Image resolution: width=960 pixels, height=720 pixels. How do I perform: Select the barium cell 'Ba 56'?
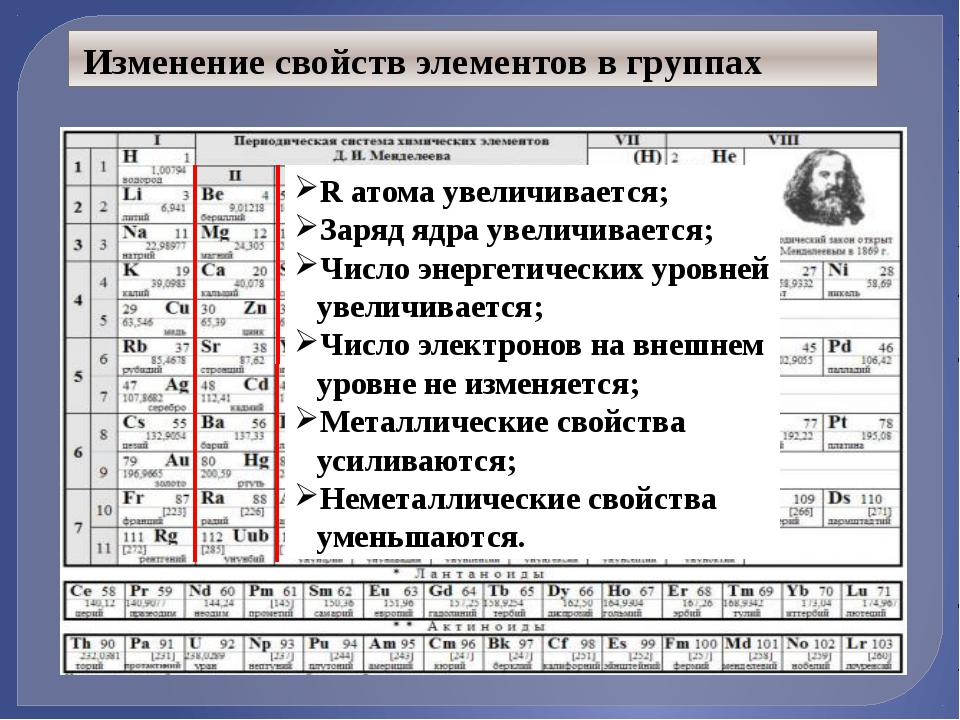pos(236,432)
